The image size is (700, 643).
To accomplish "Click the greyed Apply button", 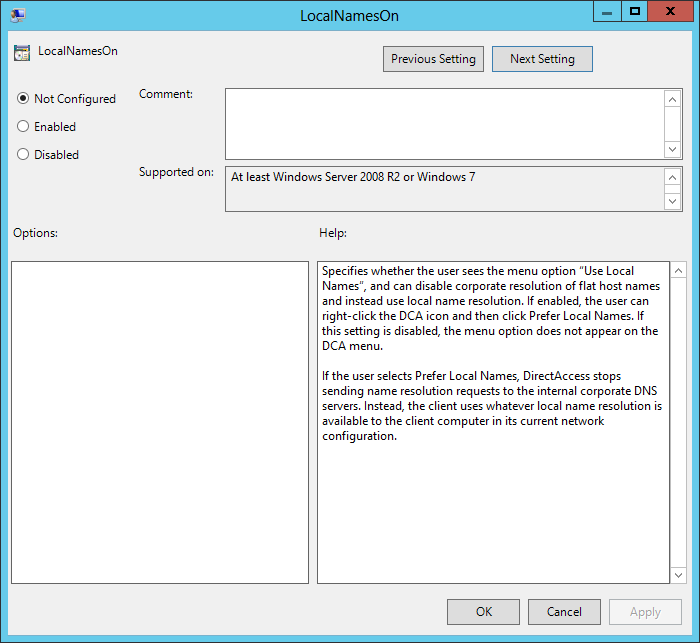I will tap(645, 612).
